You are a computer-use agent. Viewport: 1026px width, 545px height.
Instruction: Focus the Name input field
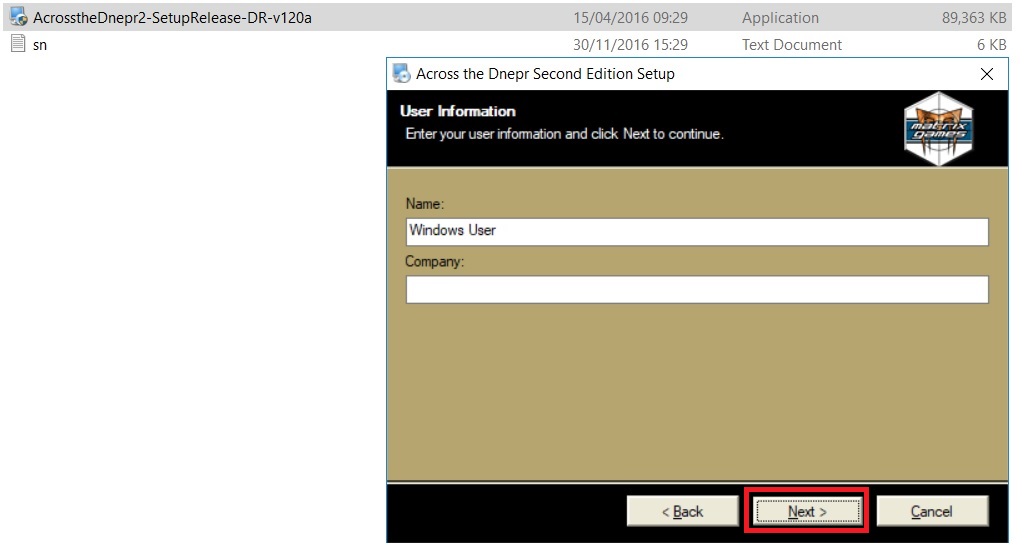tap(697, 232)
